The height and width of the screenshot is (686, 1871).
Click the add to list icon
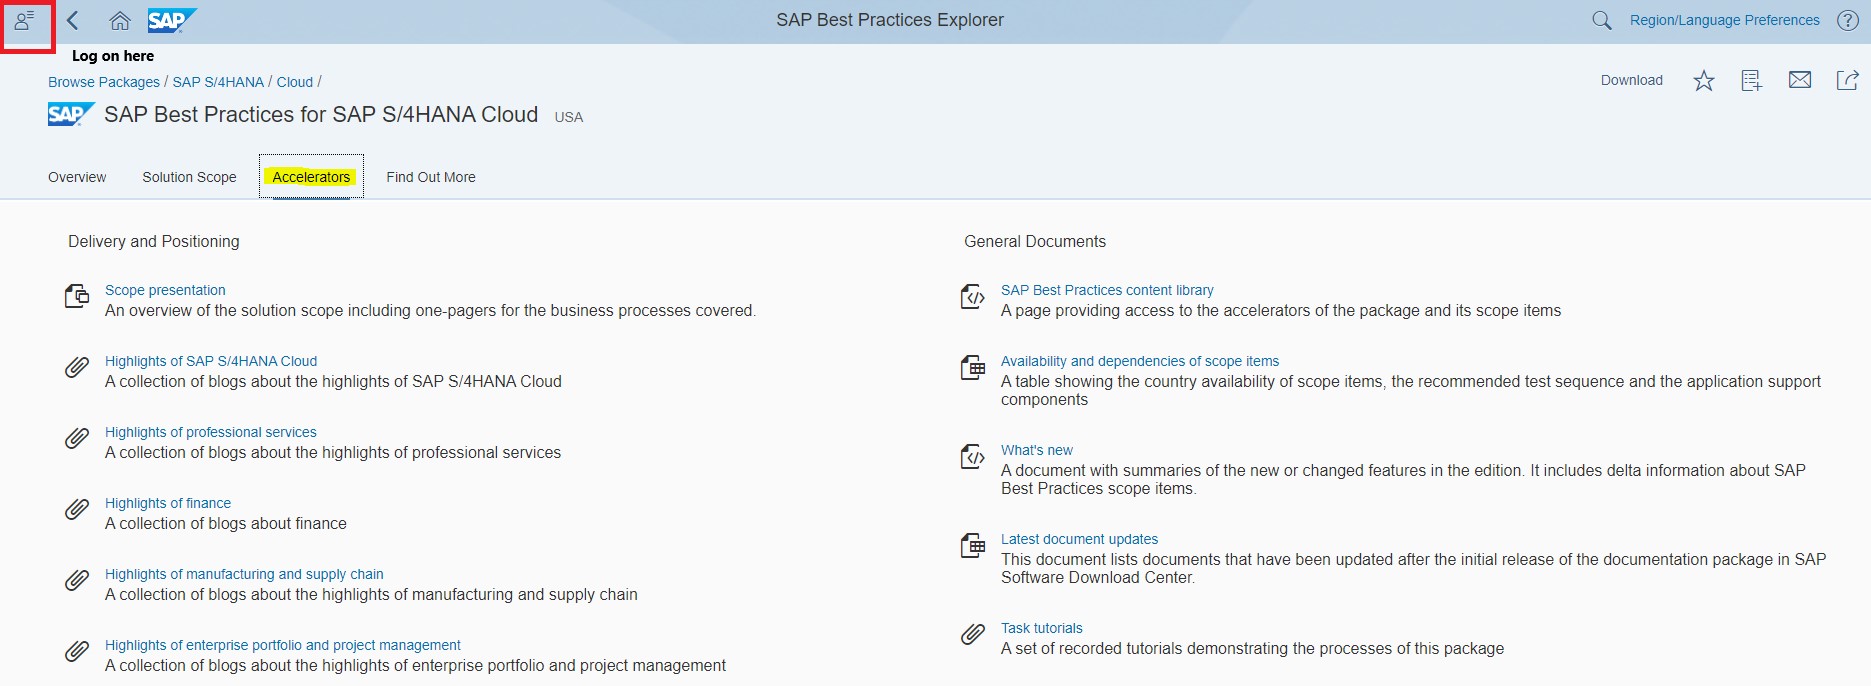click(1751, 81)
